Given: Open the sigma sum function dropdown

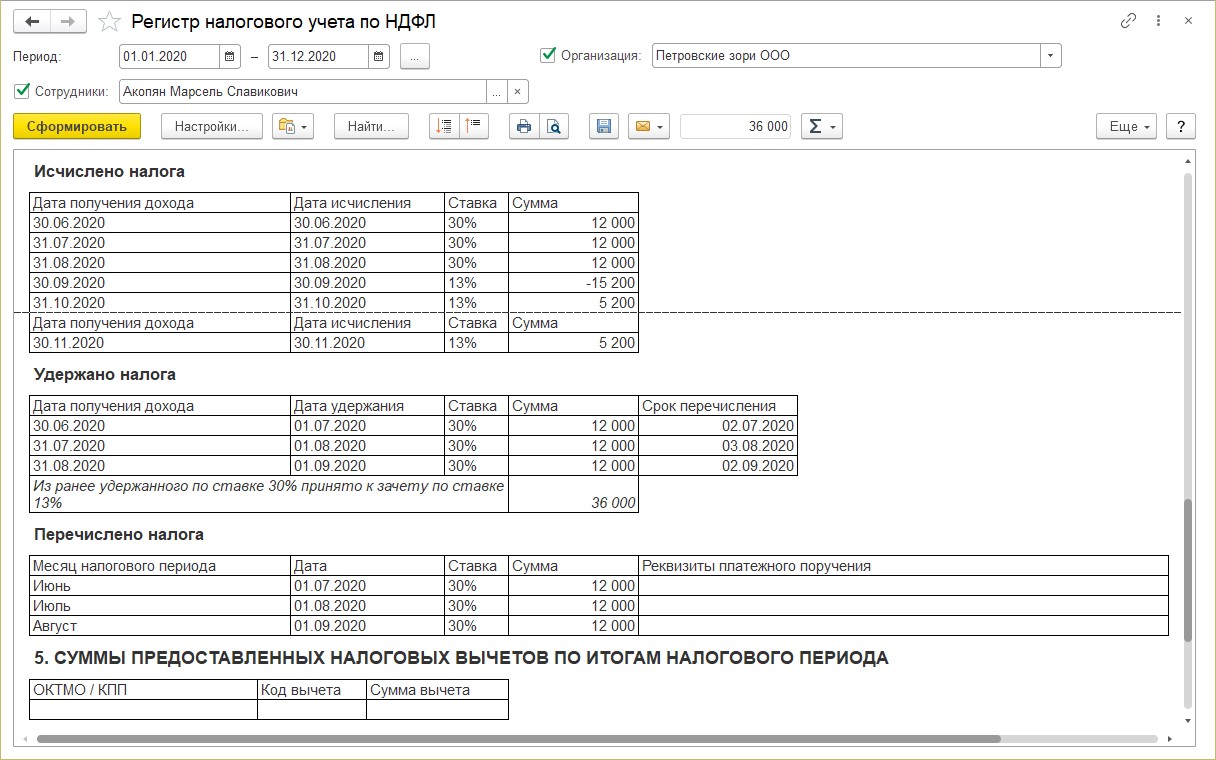Looking at the screenshot, I should point(823,126).
